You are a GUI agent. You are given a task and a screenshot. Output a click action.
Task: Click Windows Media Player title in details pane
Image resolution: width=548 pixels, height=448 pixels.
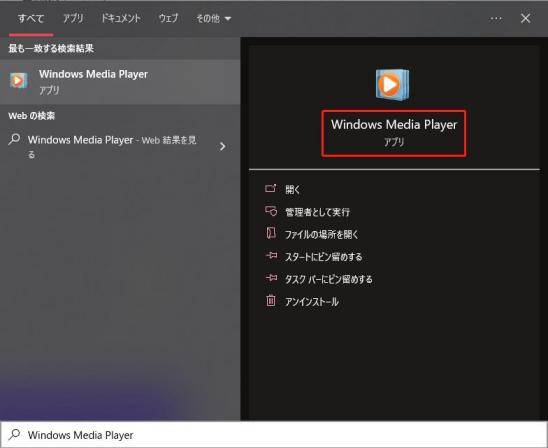pos(394,125)
